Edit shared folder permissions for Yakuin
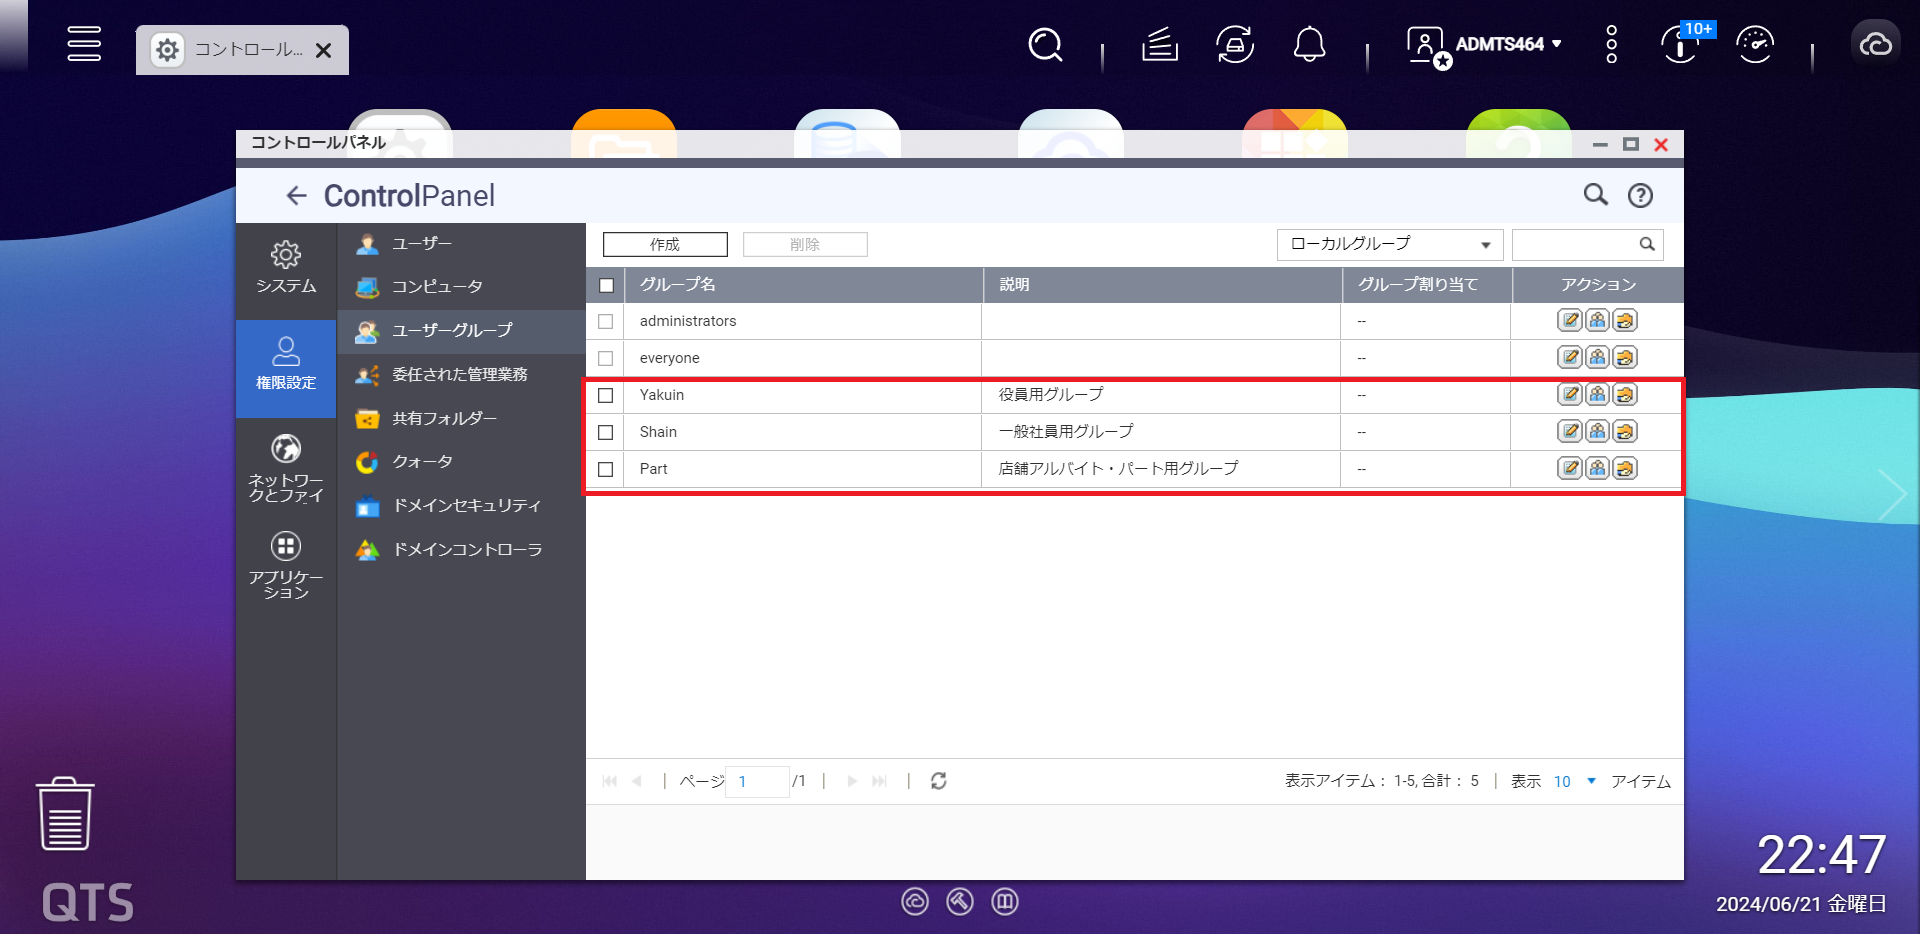1920x934 pixels. [1624, 395]
